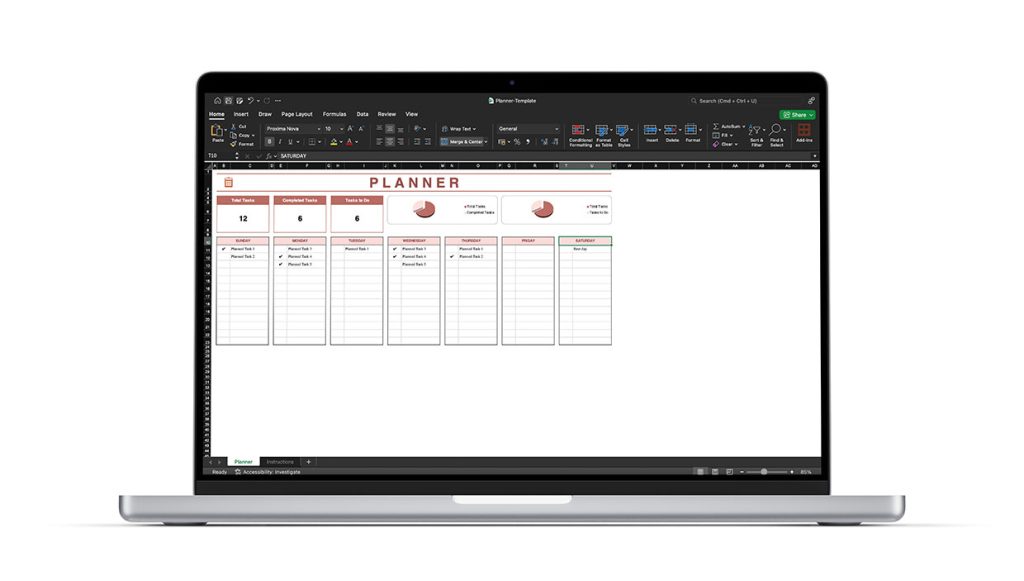The width and height of the screenshot is (1024, 581).
Task: Open the Add-ins icon
Action: tap(804, 131)
